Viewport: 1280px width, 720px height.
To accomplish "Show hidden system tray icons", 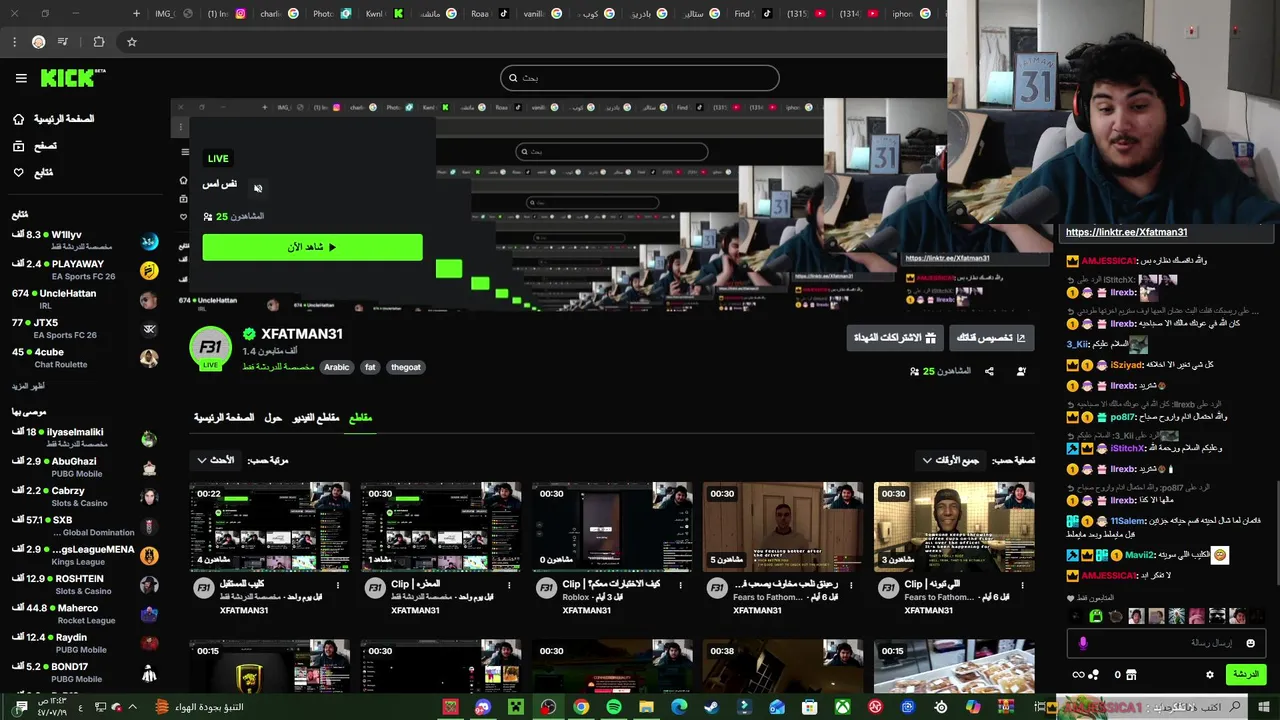I will pyautogui.click(x=131, y=707).
